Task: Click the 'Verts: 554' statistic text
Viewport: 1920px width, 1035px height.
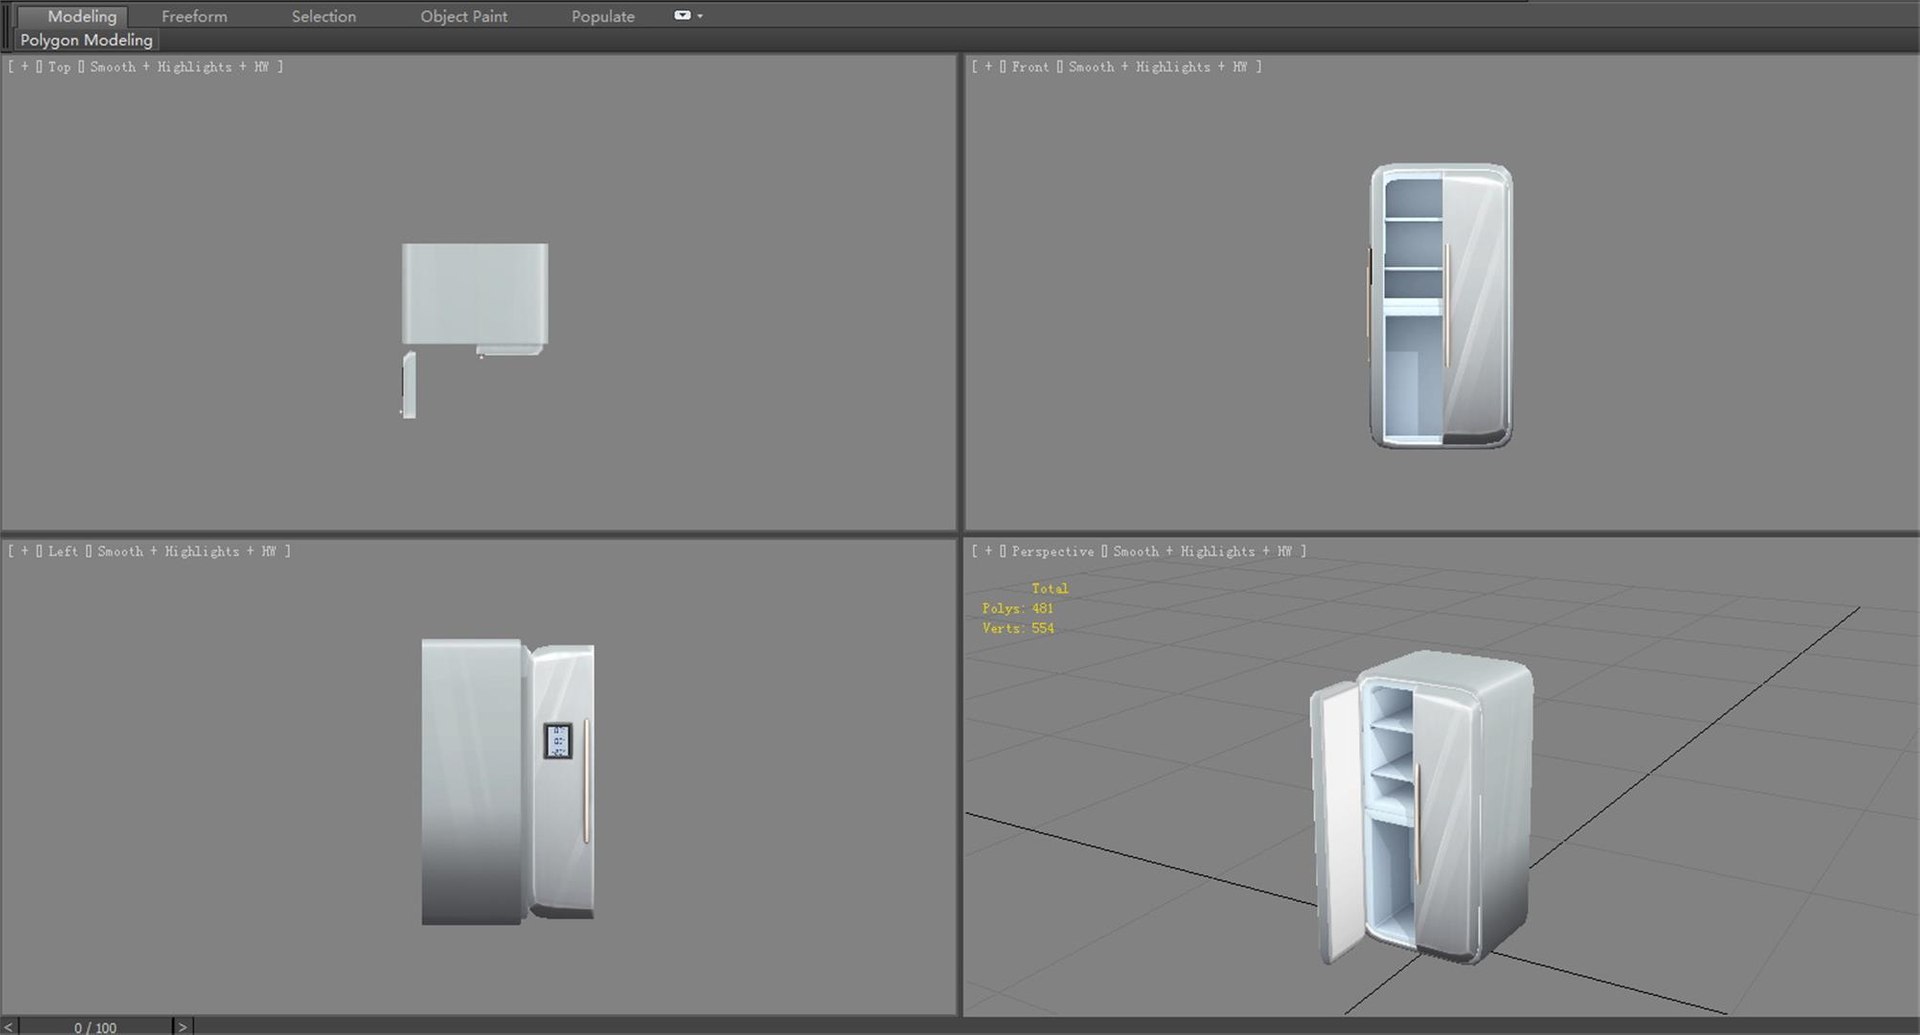Action: 1017,628
